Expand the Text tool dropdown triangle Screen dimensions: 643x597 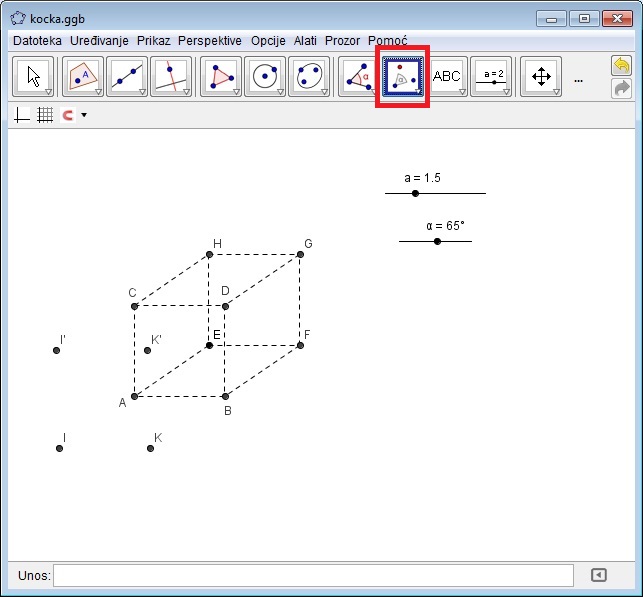point(462,92)
